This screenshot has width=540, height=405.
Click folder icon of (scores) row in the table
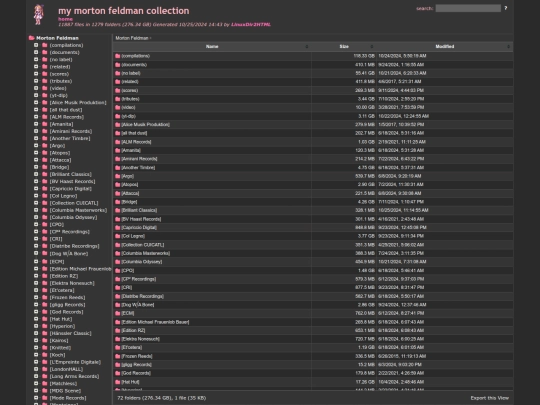(118, 90)
